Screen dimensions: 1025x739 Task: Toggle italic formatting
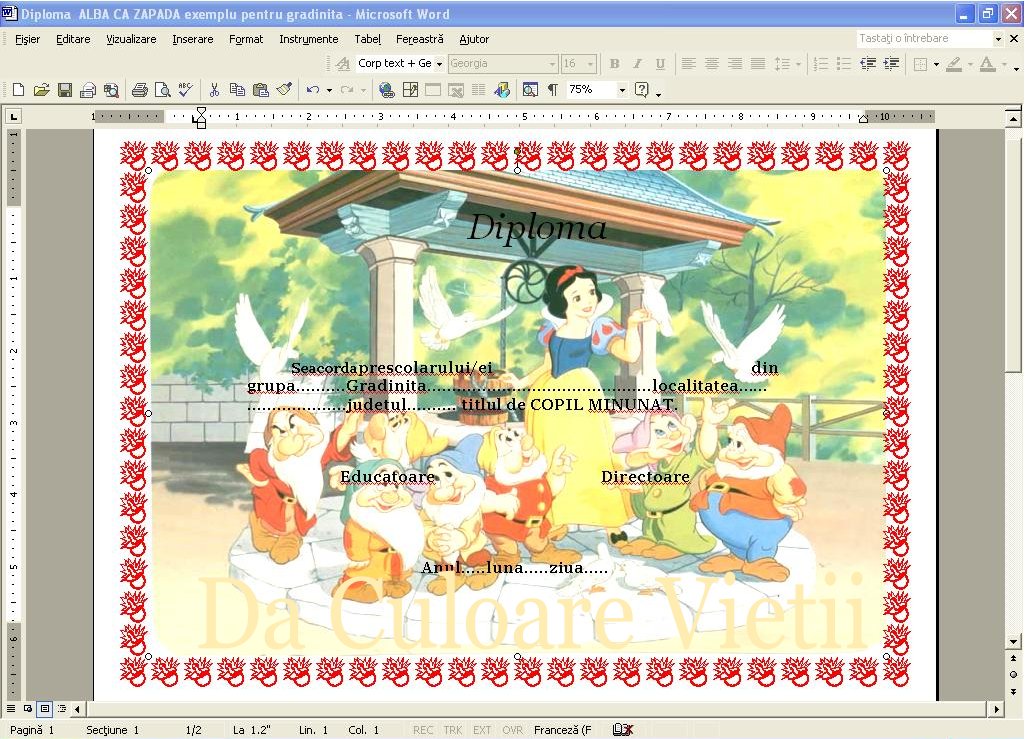pyautogui.click(x=637, y=63)
